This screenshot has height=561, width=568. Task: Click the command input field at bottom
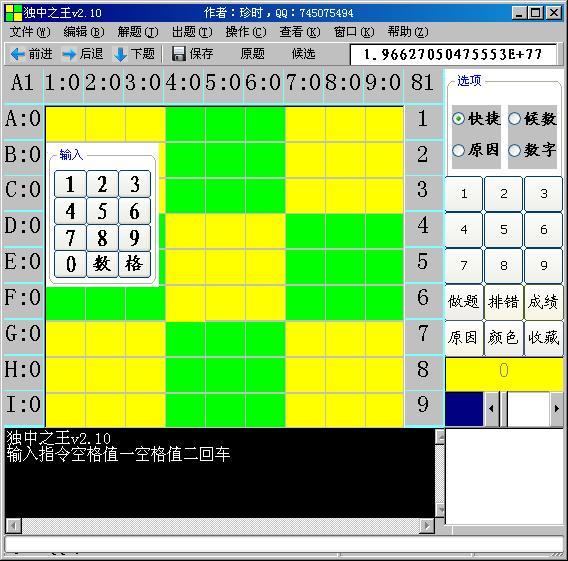click(x=283, y=544)
